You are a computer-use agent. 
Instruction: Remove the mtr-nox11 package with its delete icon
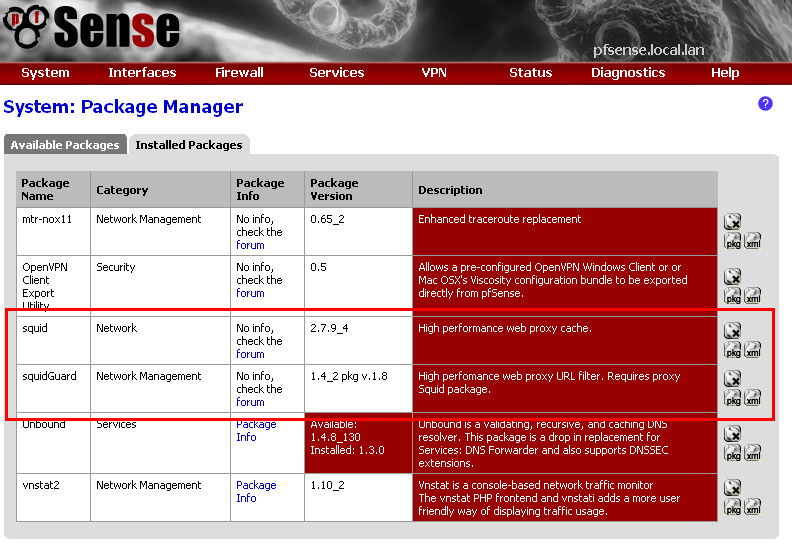pos(732,221)
